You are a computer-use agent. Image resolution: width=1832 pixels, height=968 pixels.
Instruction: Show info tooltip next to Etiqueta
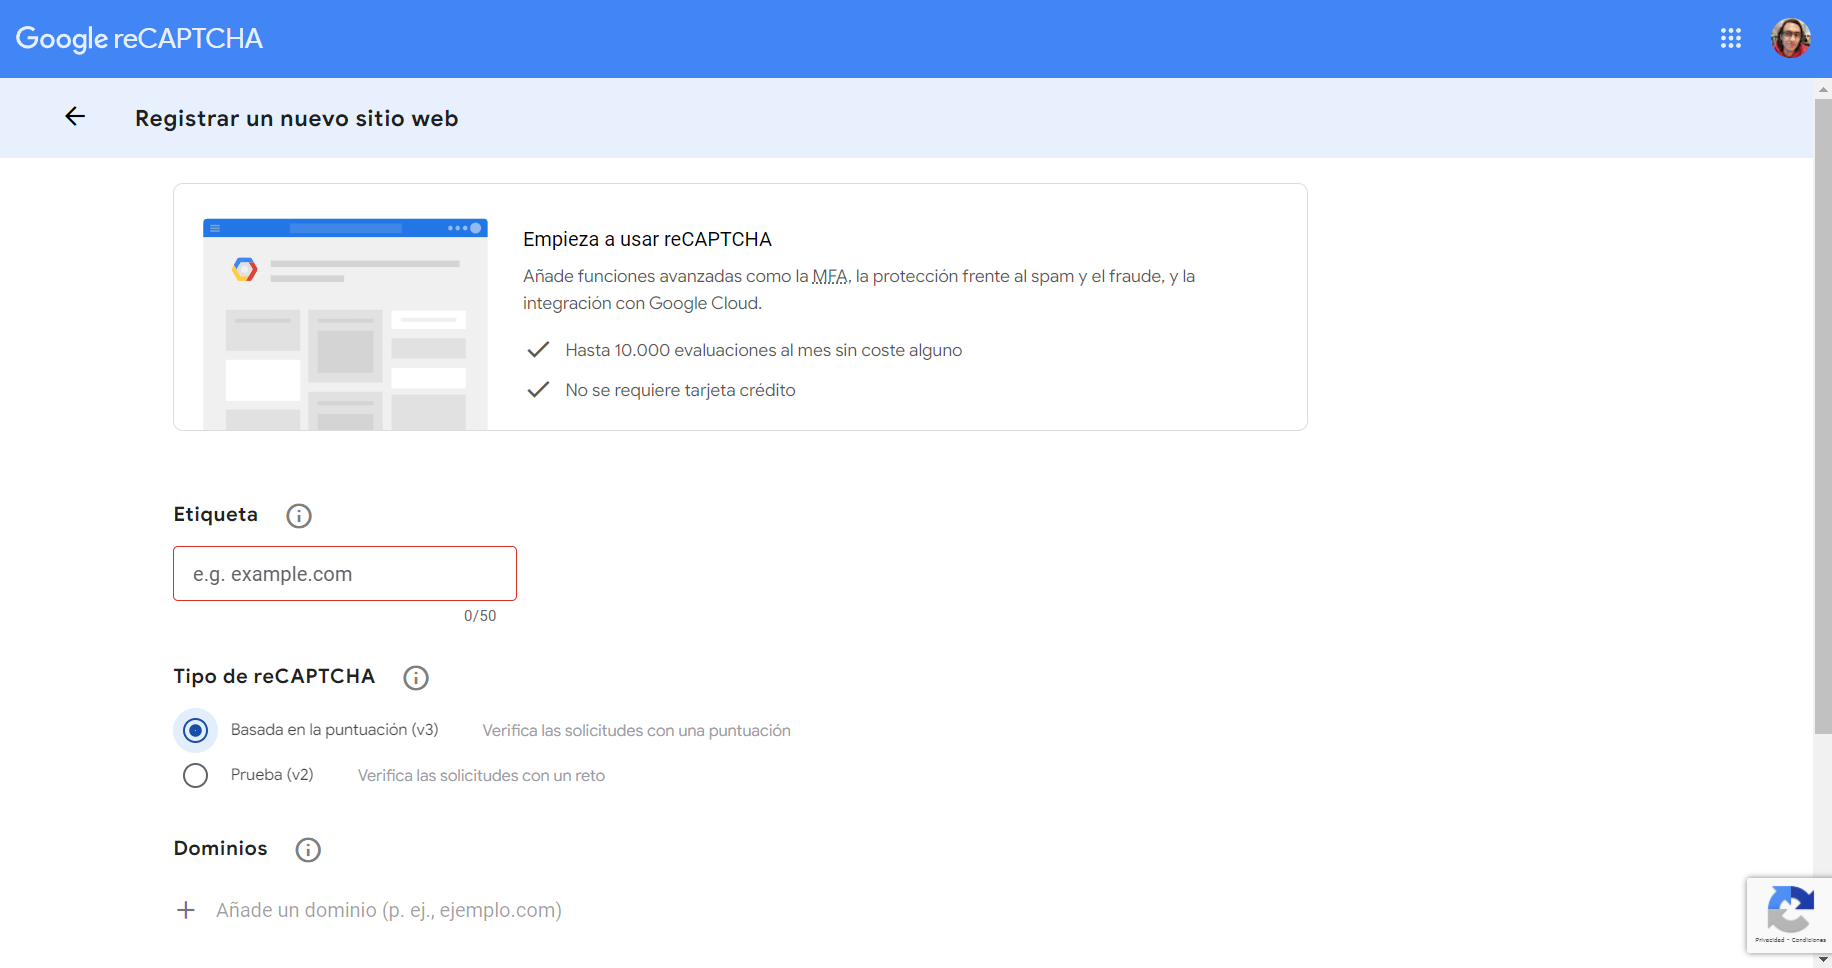click(299, 516)
